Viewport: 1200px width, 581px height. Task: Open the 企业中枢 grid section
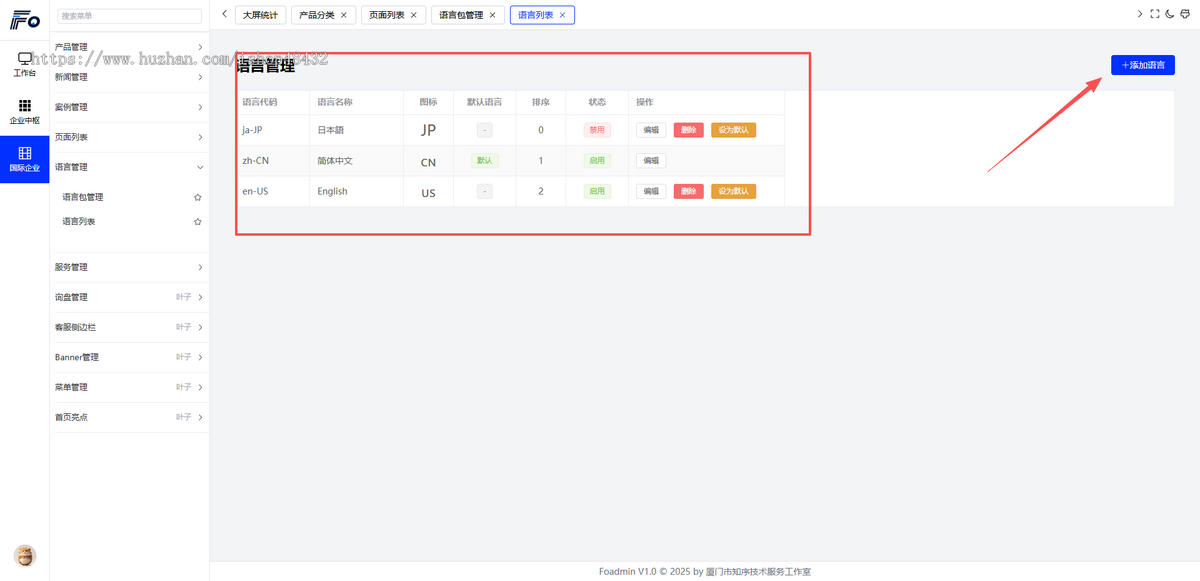(x=25, y=111)
